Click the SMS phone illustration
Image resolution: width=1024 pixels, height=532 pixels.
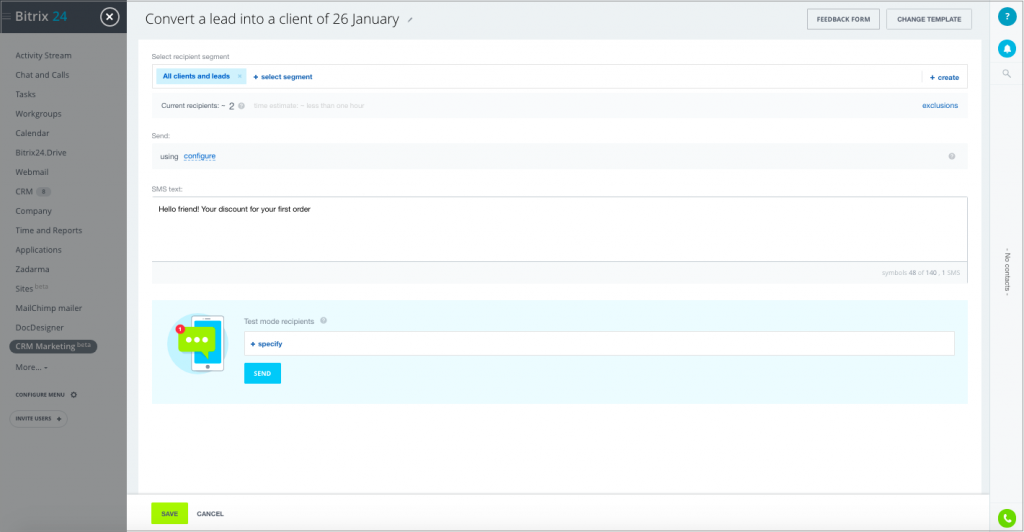198,343
